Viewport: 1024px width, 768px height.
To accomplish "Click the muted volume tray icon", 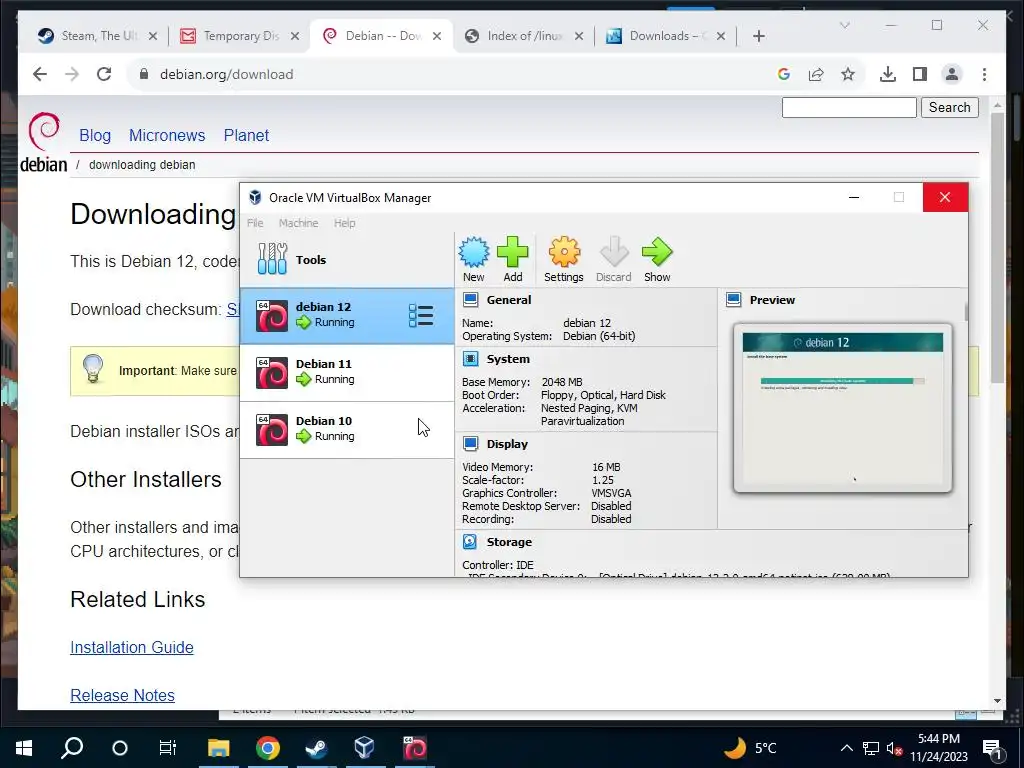I will (895, 748).
